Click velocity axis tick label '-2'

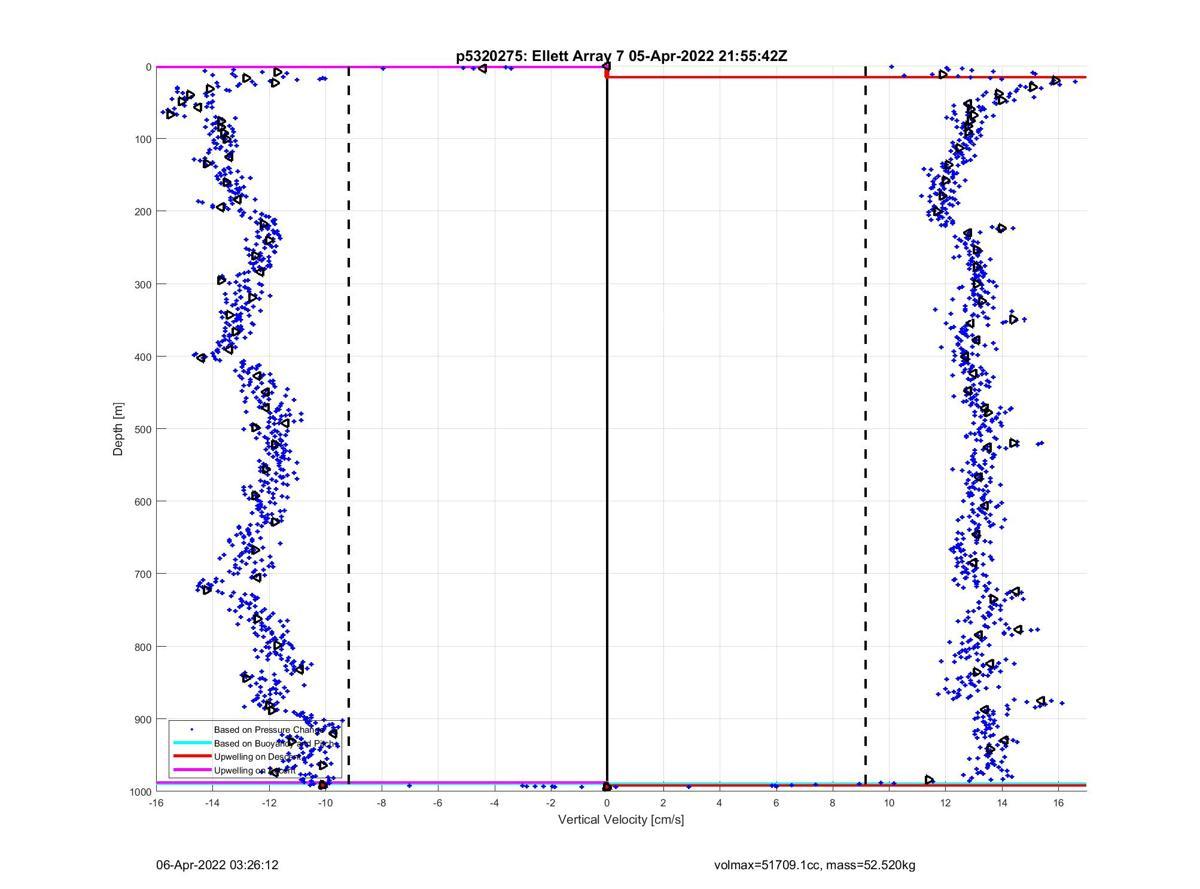click(x=551, y=803)
